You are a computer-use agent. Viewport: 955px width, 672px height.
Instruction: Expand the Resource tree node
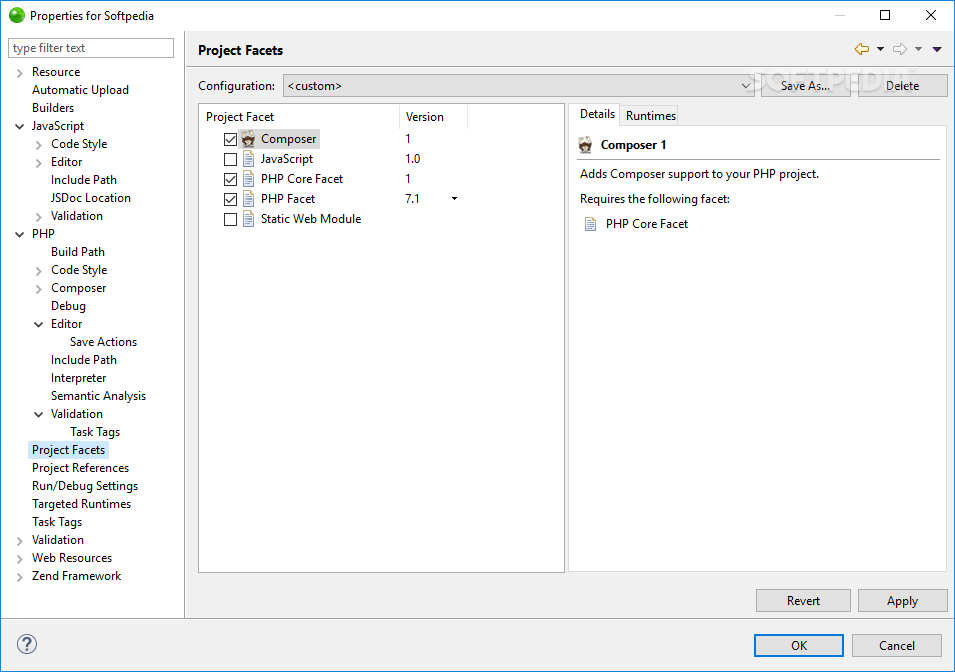(19, 73)
